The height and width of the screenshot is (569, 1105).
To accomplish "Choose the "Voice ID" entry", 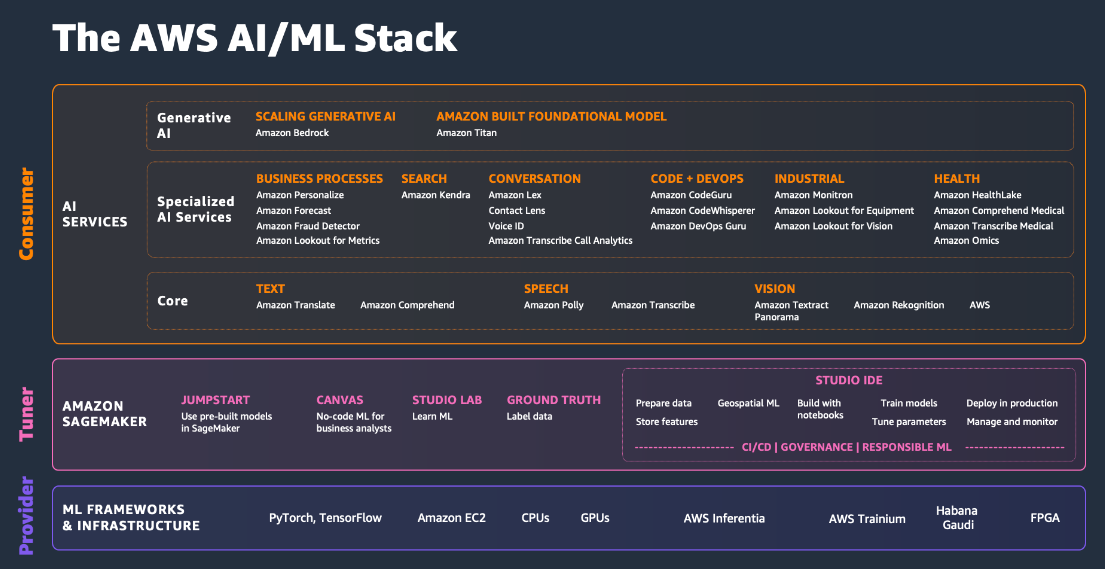I will tap(506, 226).
